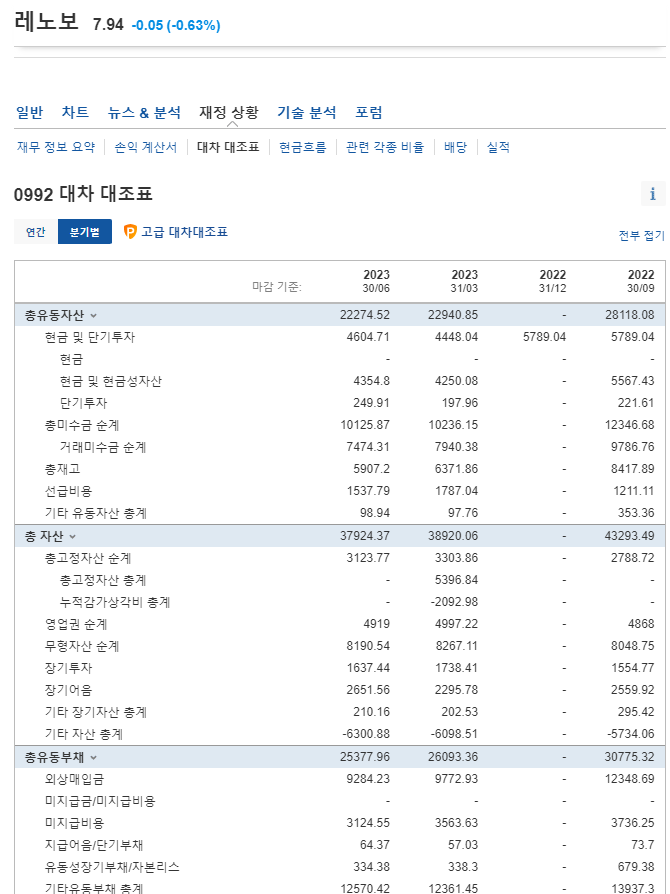Click the price change -0.05 (-0.63%)
The image size is (670, 894).
point(176,26)
